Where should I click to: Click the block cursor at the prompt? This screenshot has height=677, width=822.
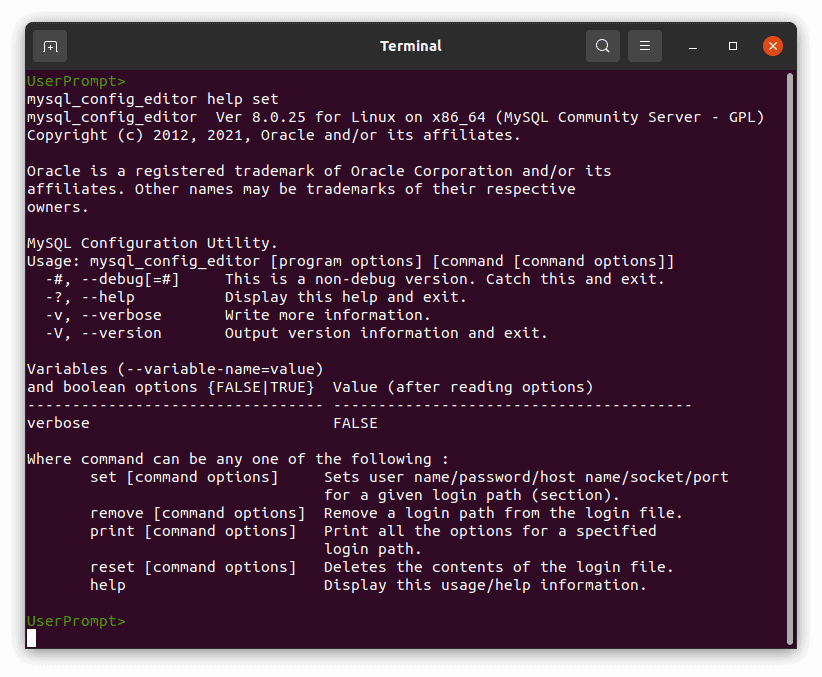tap(31, 638)
